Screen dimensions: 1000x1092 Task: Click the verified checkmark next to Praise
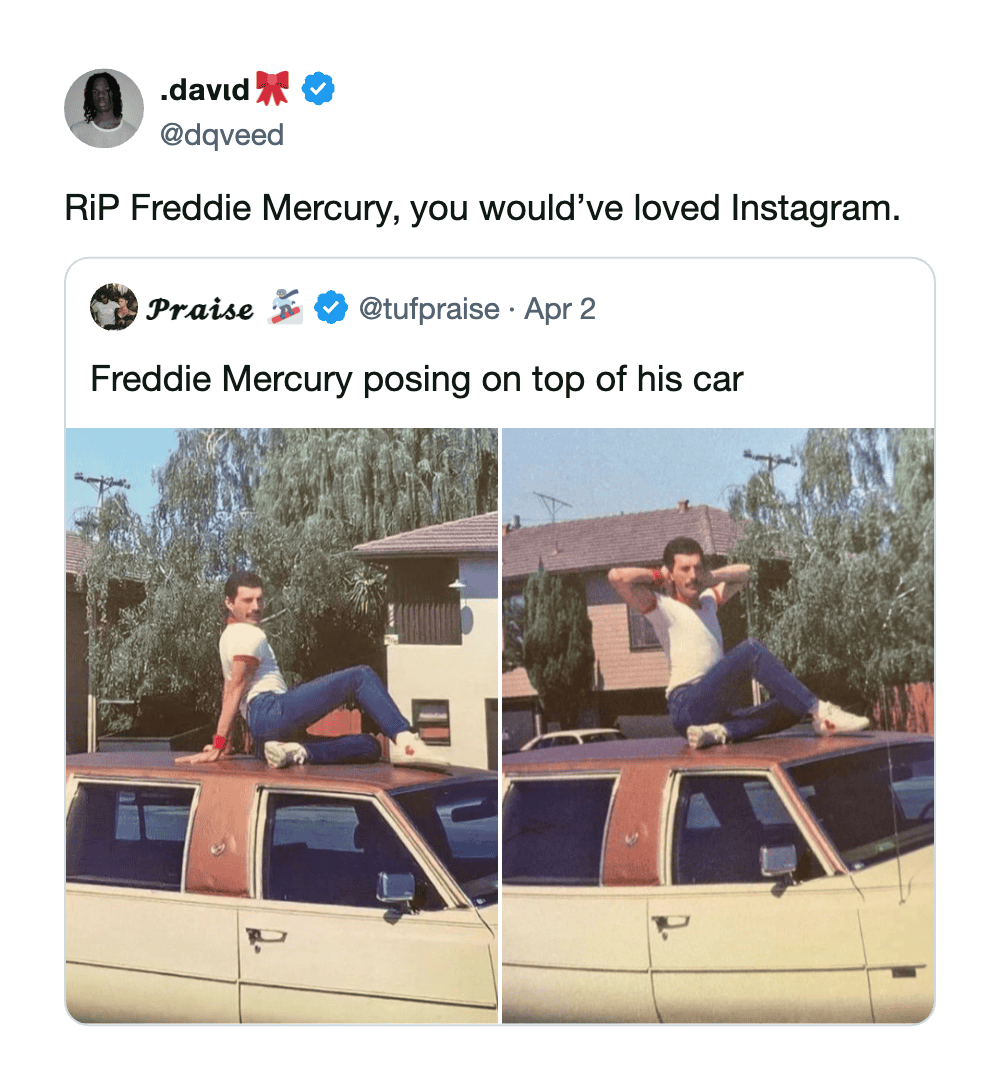pyautogui.click(x=330, y=308)
